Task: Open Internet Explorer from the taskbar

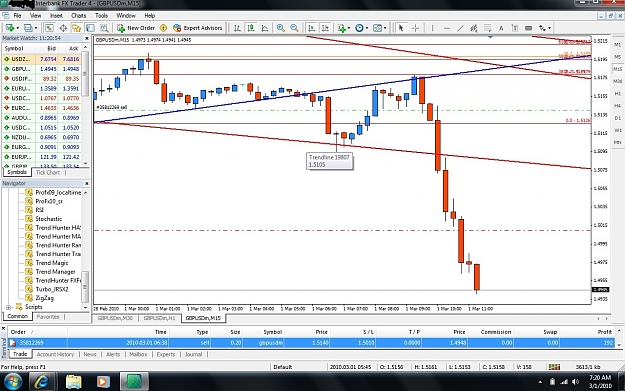Action: coord(42,381)
